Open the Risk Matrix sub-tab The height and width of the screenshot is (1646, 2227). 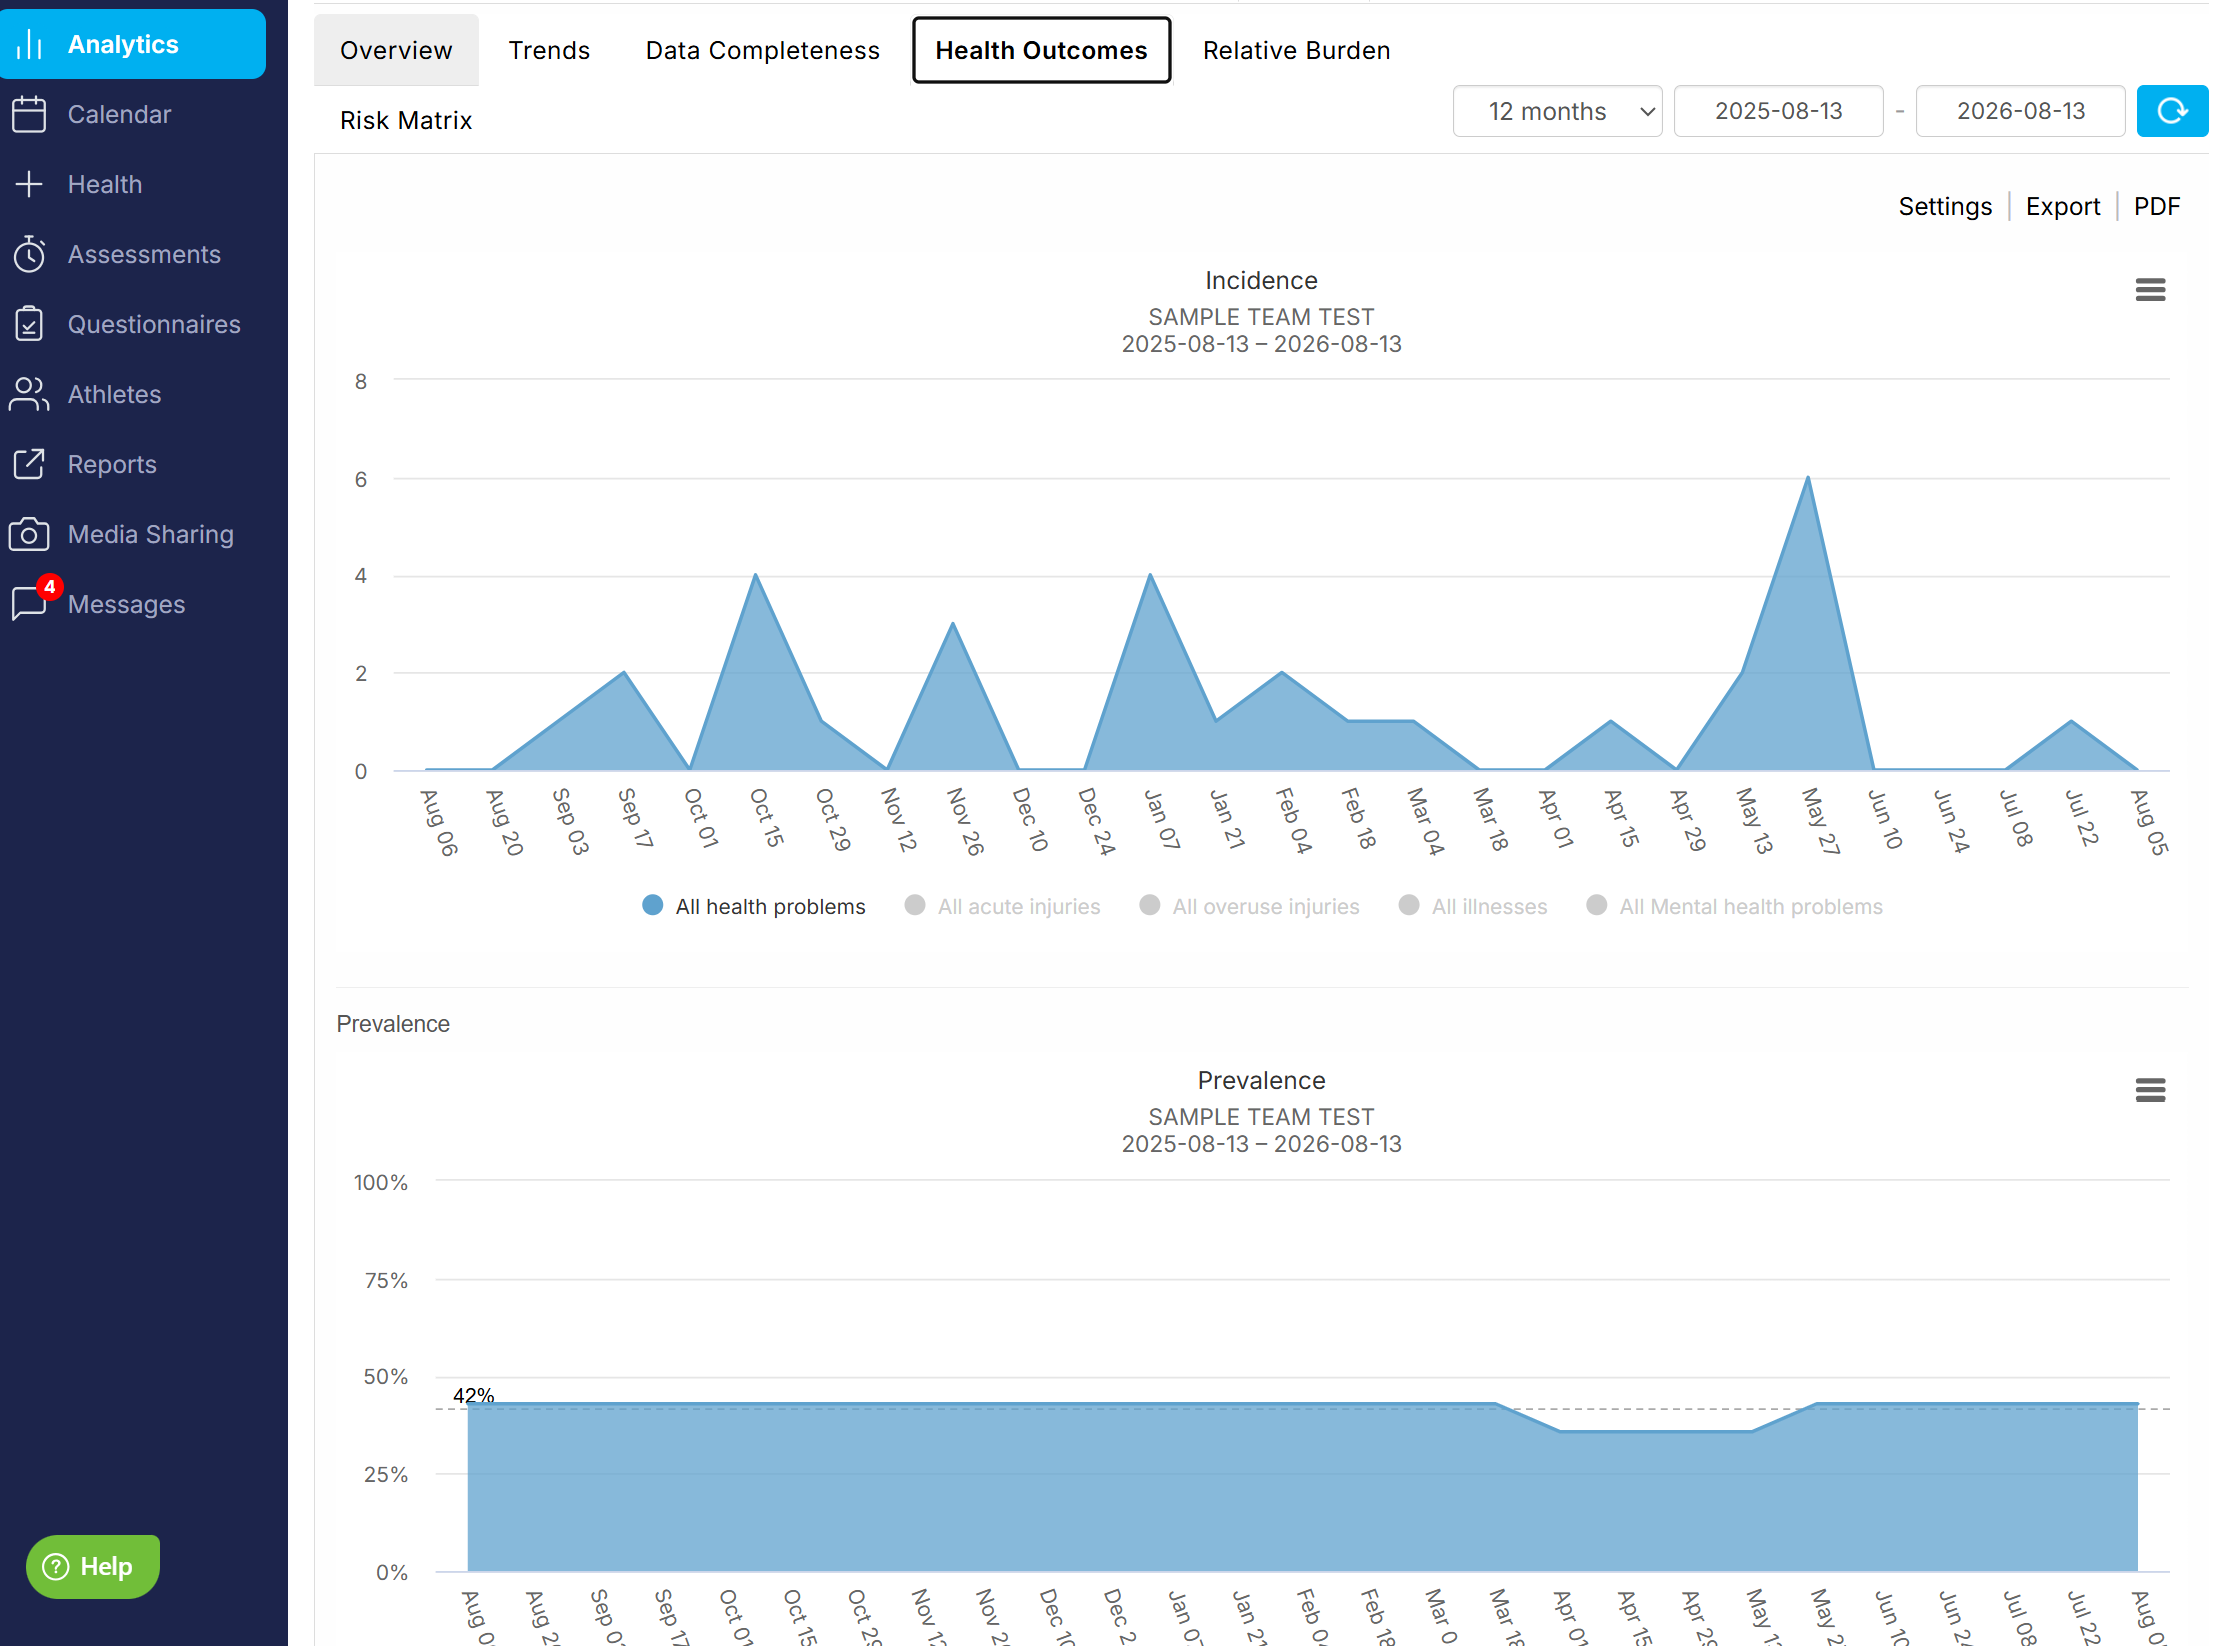(x=406, y=120)
